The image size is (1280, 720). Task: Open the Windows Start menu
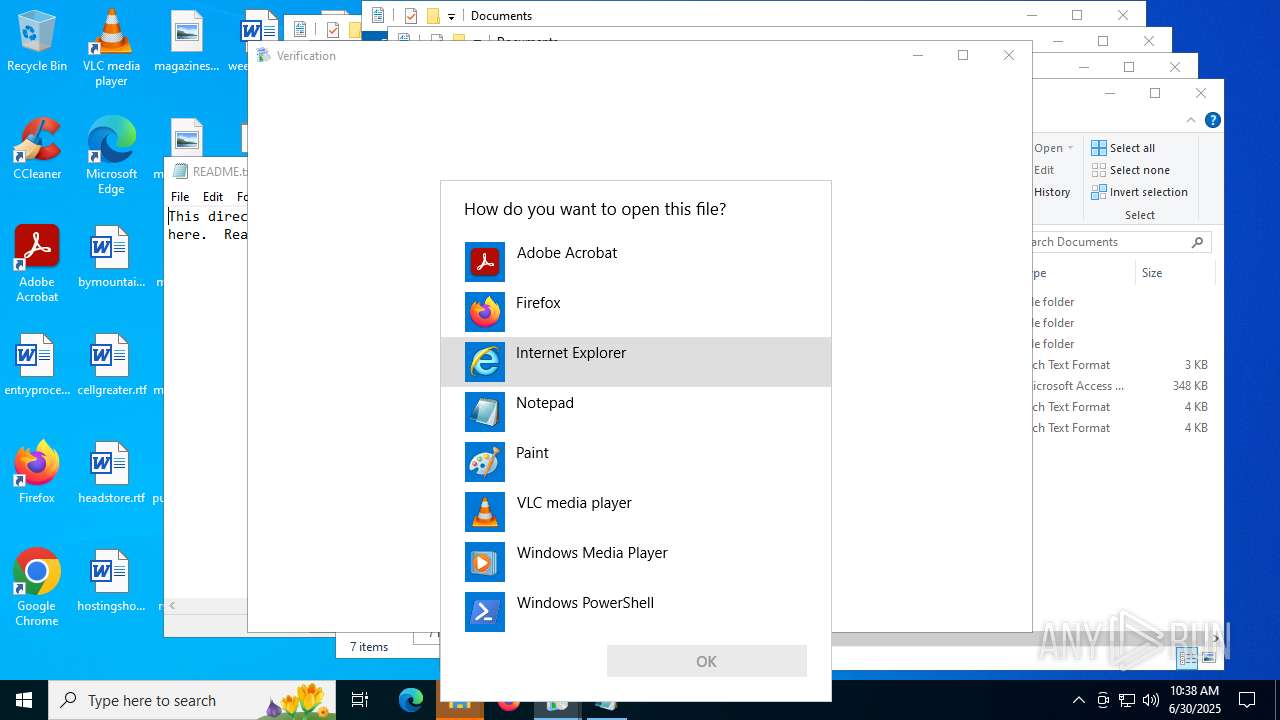pyautogui.click(x=24, y=700)
